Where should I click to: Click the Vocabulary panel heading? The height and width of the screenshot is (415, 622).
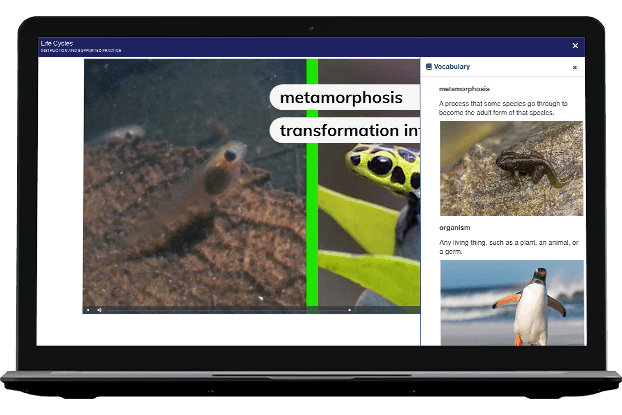click(x=451, y=67)
